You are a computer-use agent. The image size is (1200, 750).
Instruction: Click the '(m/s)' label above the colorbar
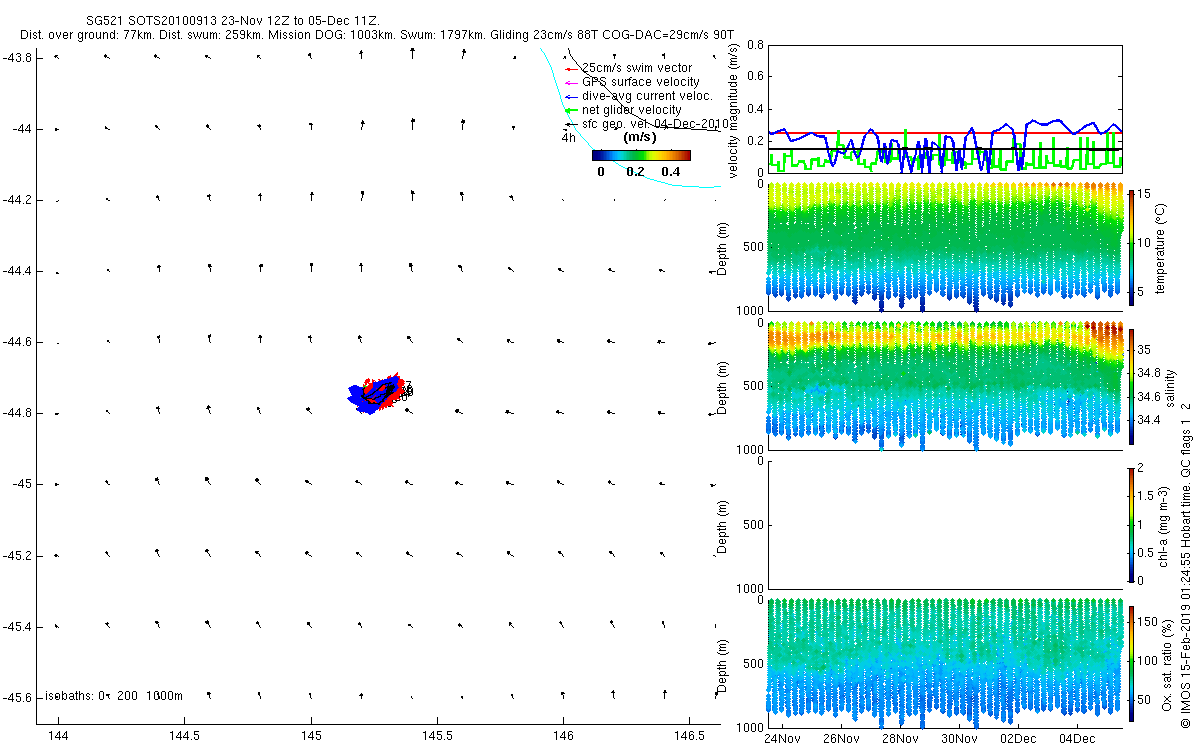640,137
